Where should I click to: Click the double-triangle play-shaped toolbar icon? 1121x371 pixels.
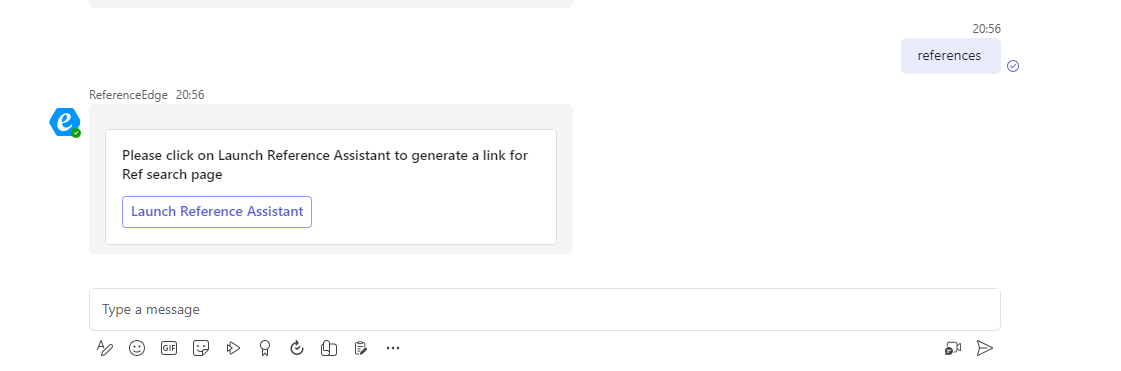click(233, 348)
